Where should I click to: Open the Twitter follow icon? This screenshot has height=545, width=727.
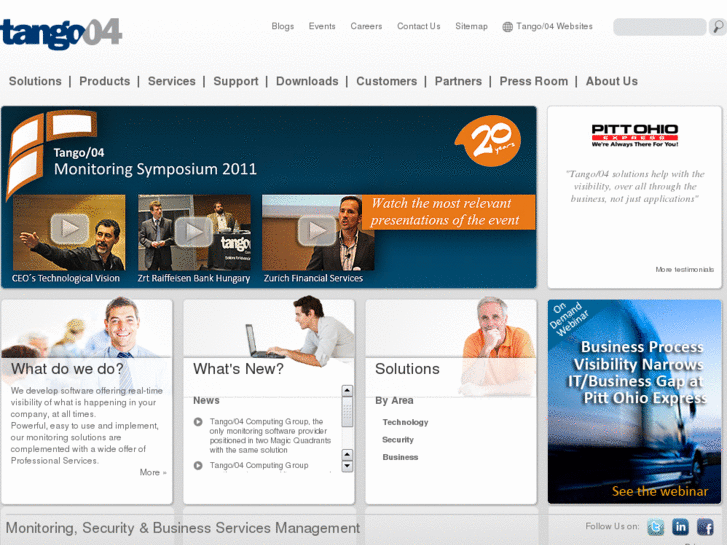(655, 527)
